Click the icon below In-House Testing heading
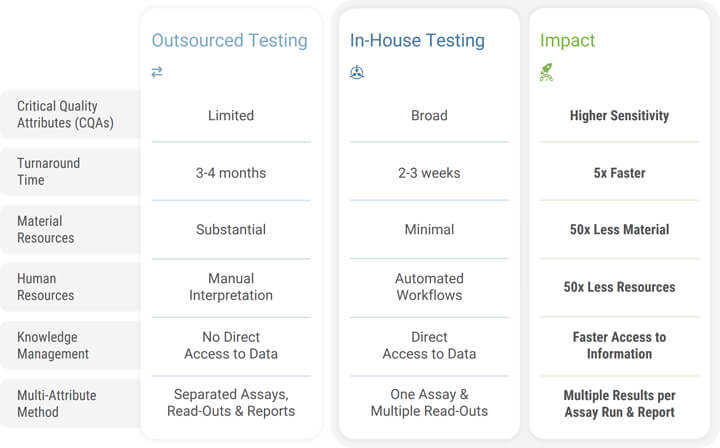The width and height of the screenshot is (720, 448). (357, 72)
